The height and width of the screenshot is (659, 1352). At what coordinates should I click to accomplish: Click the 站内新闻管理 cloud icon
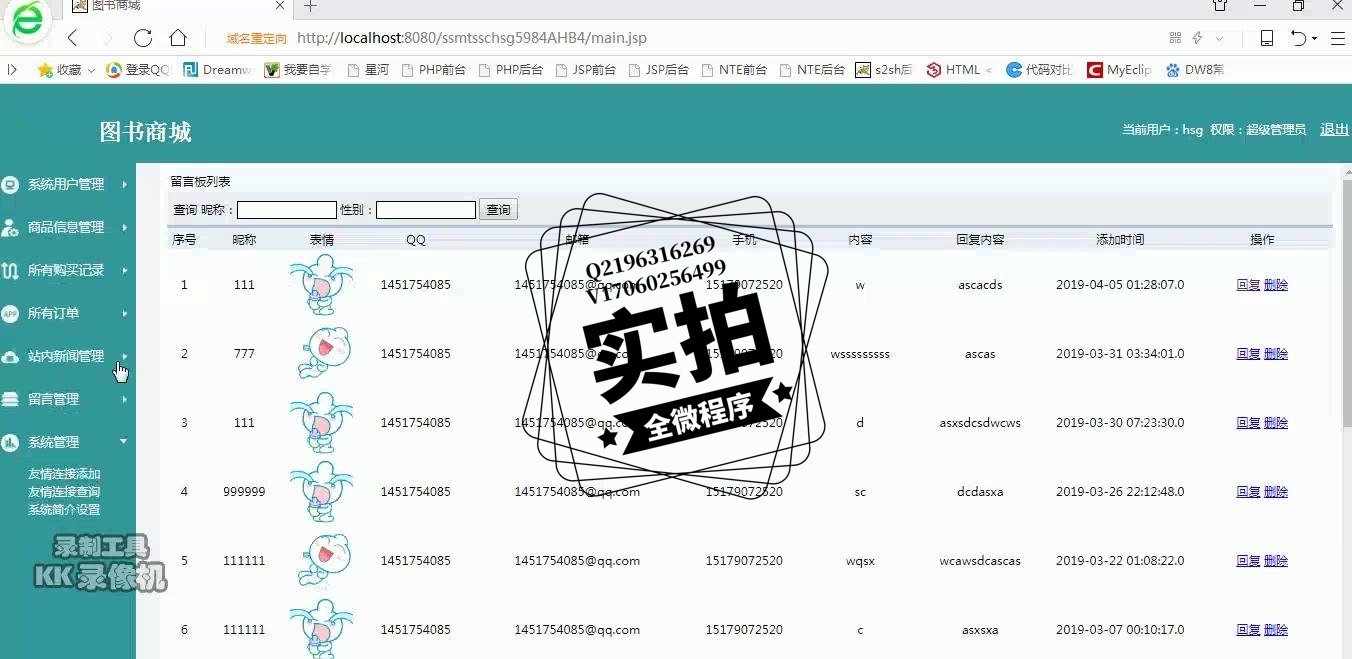pos(10,357)
